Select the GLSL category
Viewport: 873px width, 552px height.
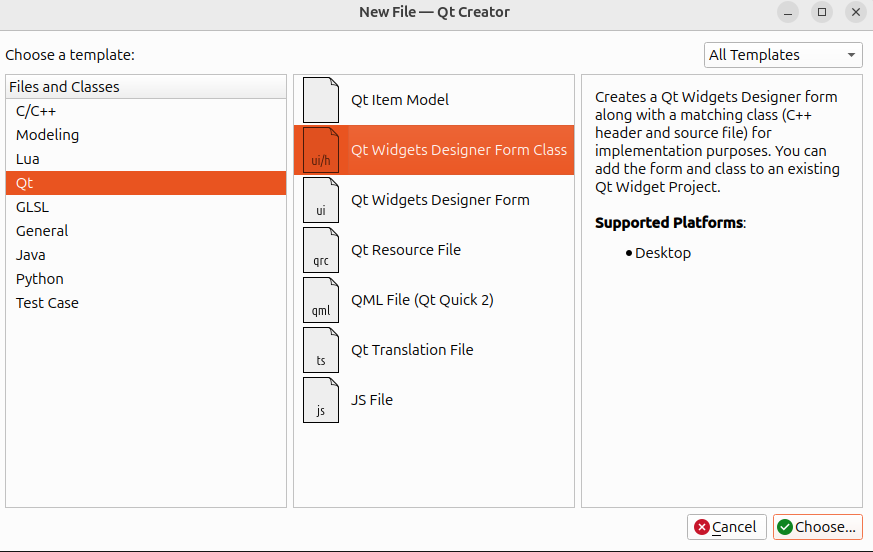pyautogui.click(x=146, y=207)
